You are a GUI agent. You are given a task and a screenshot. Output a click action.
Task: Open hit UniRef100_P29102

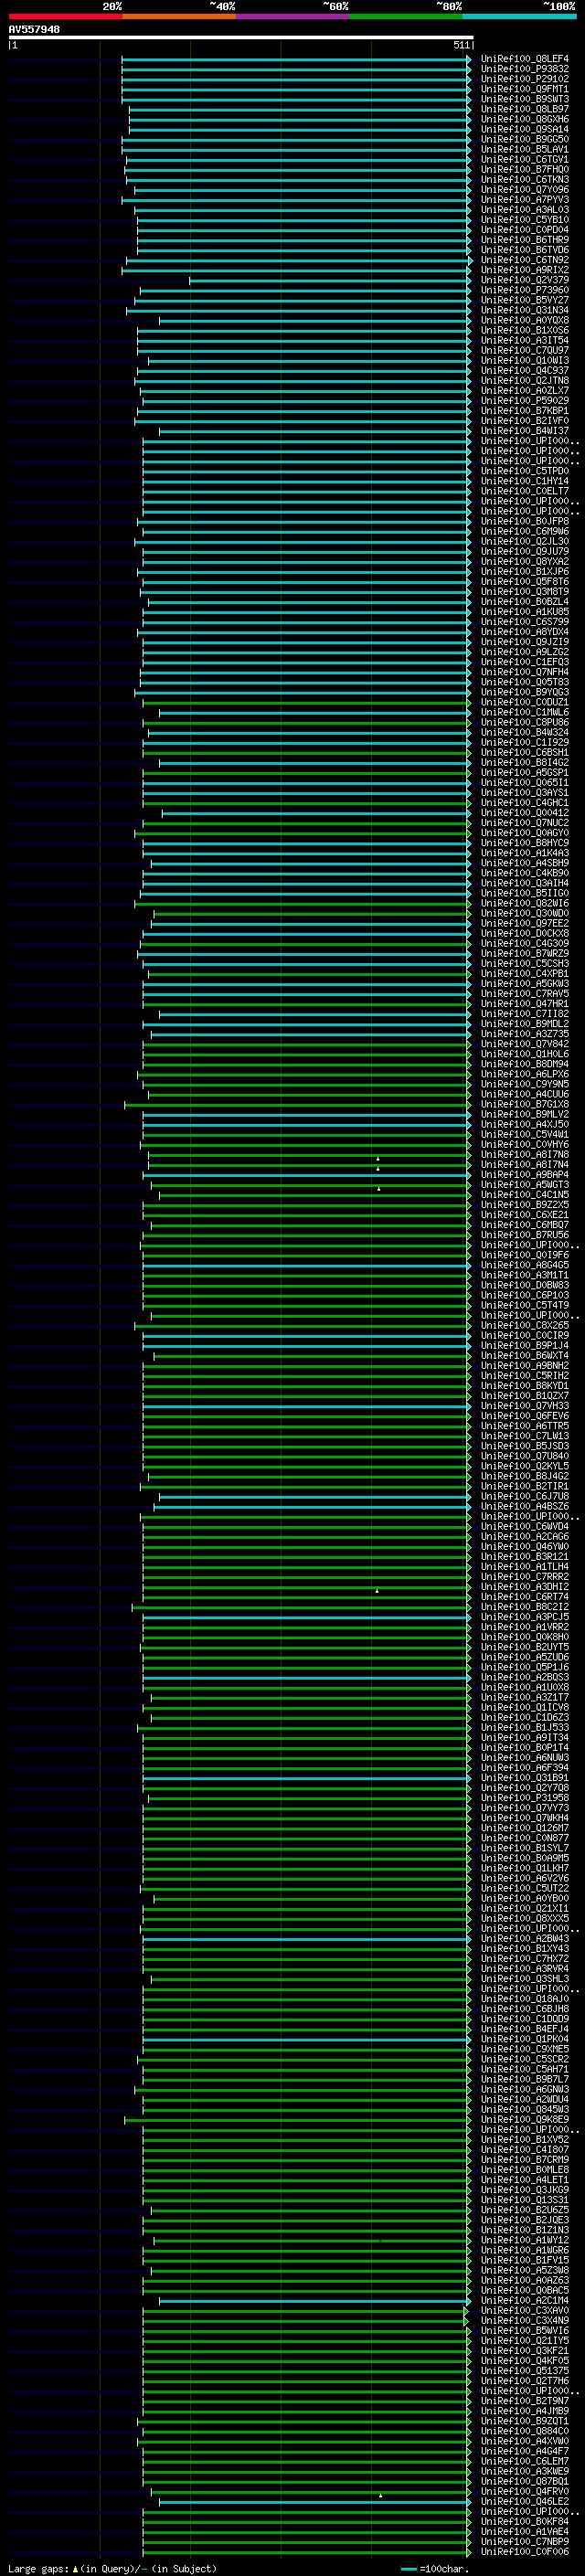pos(524,79)
